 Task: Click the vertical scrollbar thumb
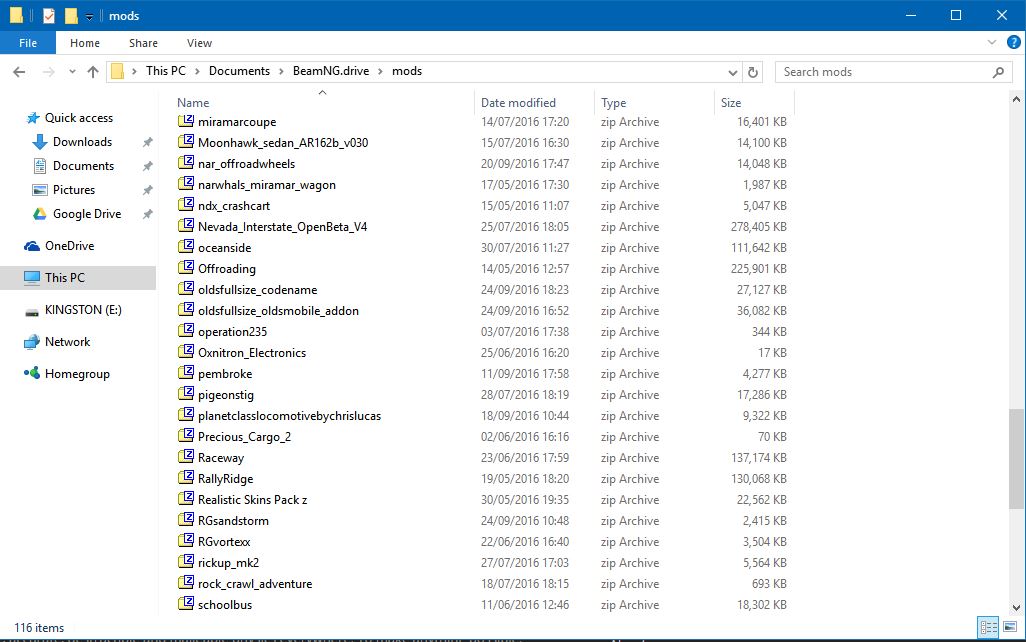[1016, 458]
